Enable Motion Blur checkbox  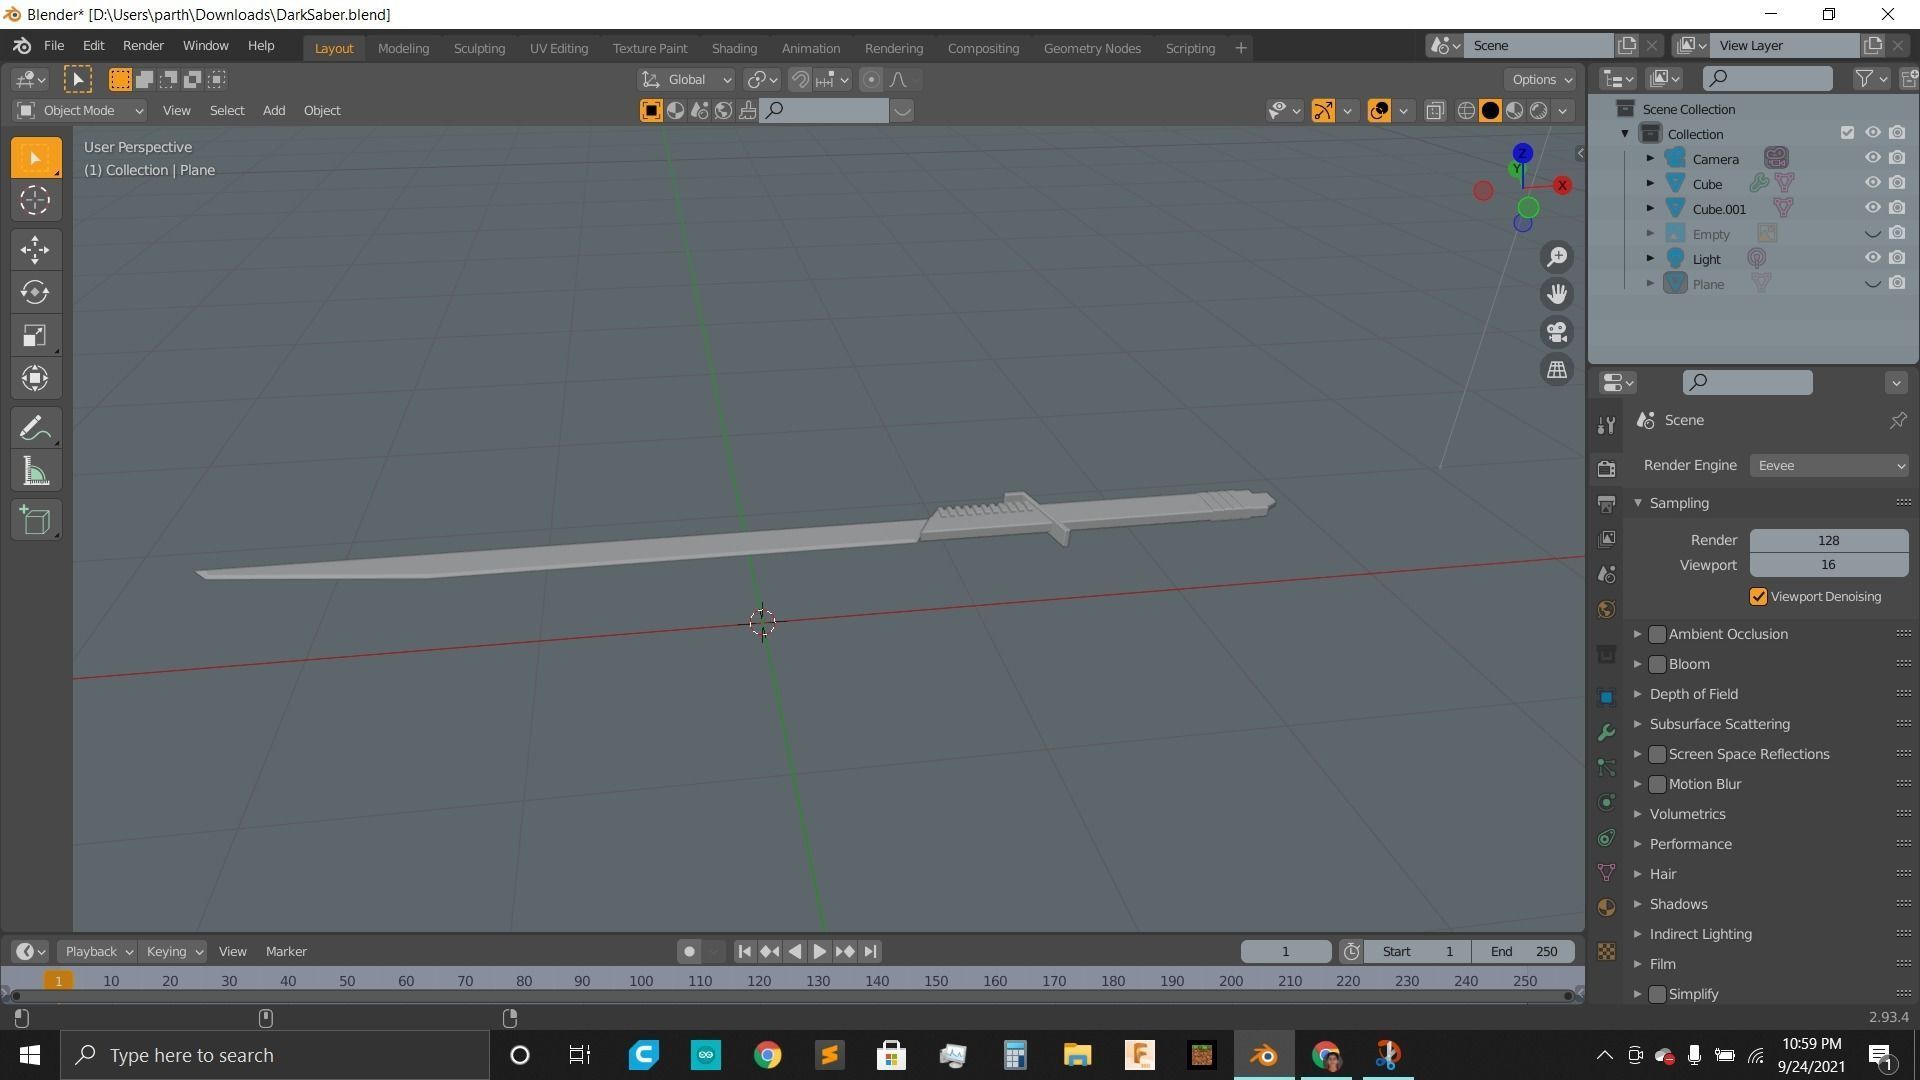pos(1657,784)
